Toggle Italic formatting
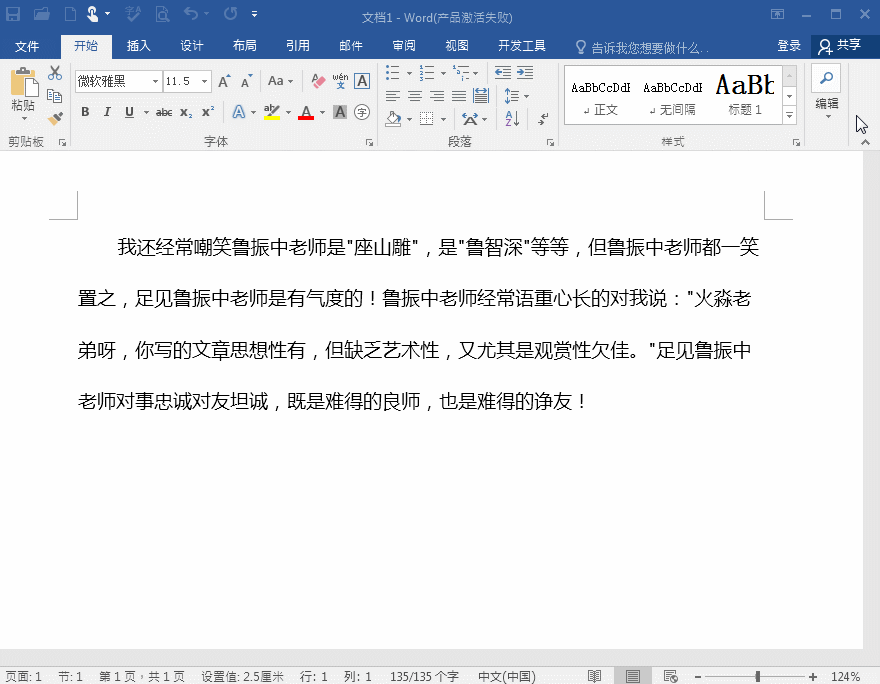Image resolution: width=880 pixels, height=684 pixels. coord(107,112)
